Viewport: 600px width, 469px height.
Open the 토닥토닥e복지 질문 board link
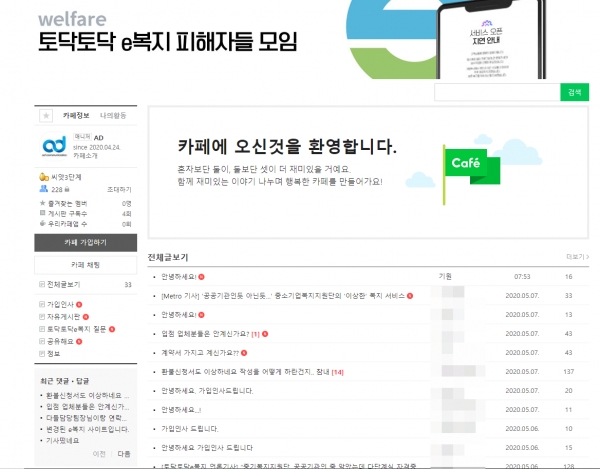pyautogui.click(x=76, y=328)
